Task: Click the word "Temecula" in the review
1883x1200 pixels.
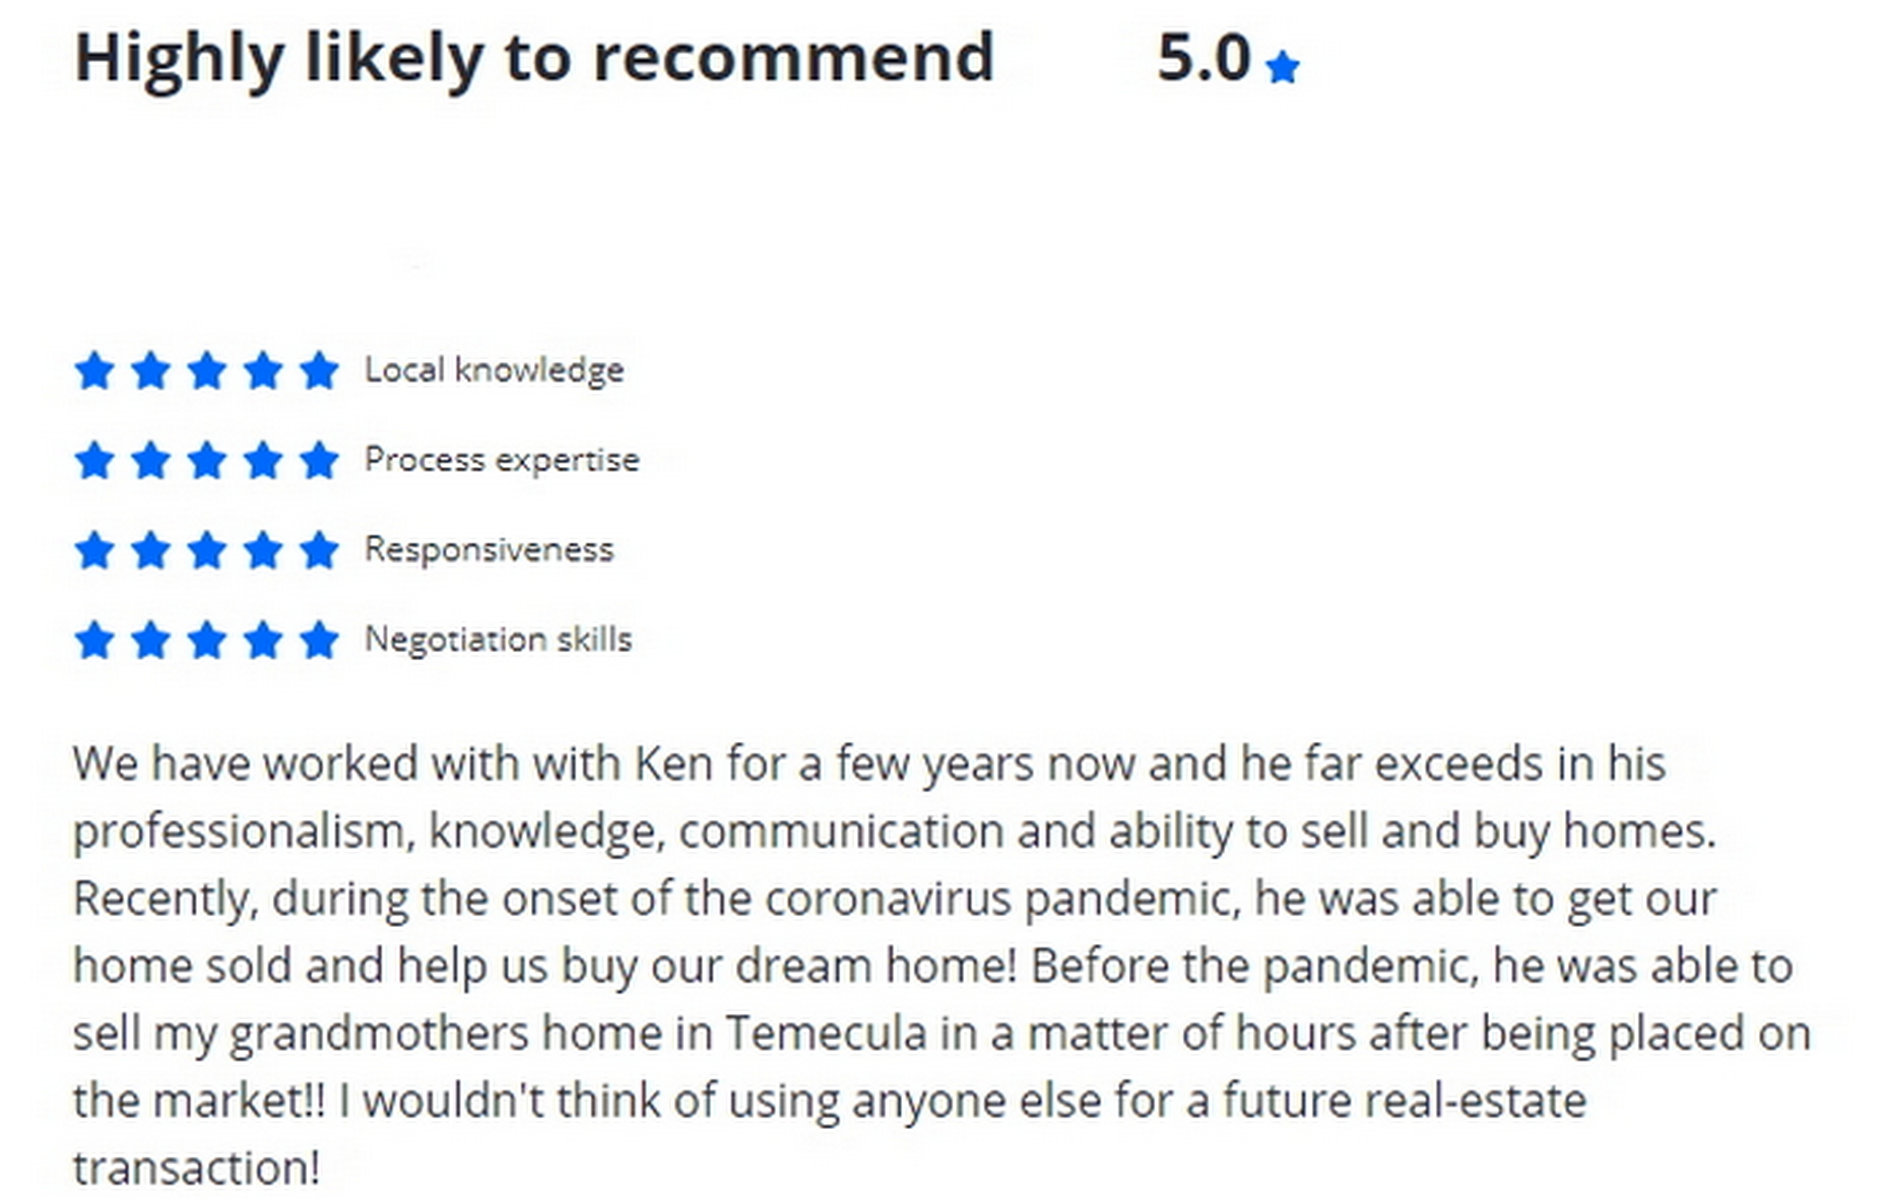Action: coord(826,1033)
